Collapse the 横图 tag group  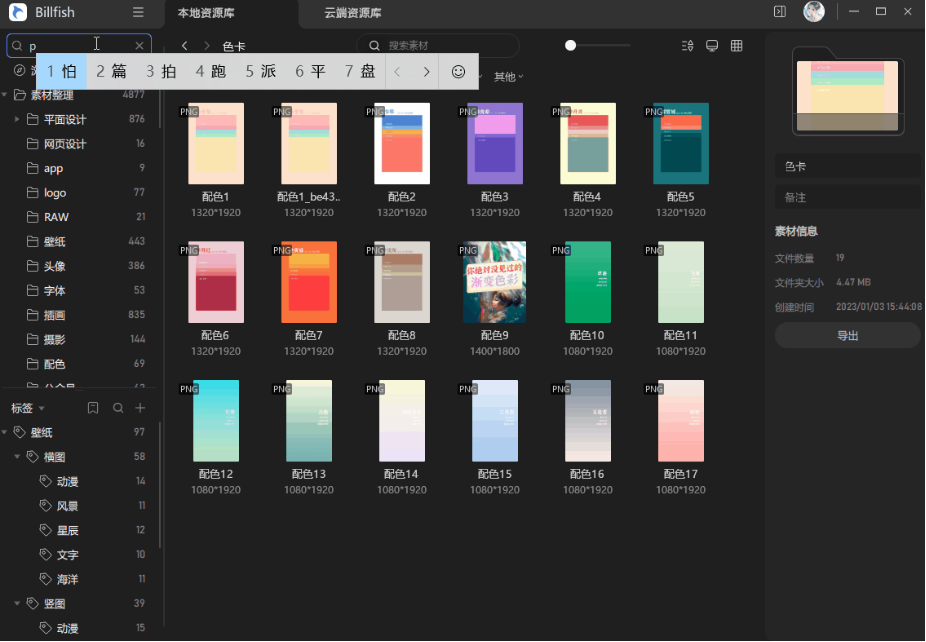[x=17, y=457]
